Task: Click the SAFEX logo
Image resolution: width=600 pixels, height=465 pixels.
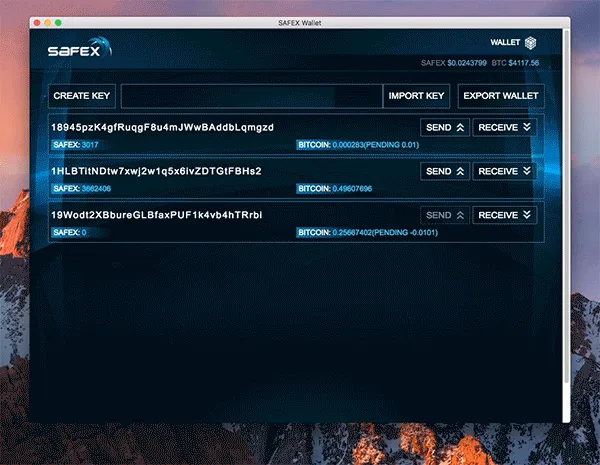Action: (80, 47)
